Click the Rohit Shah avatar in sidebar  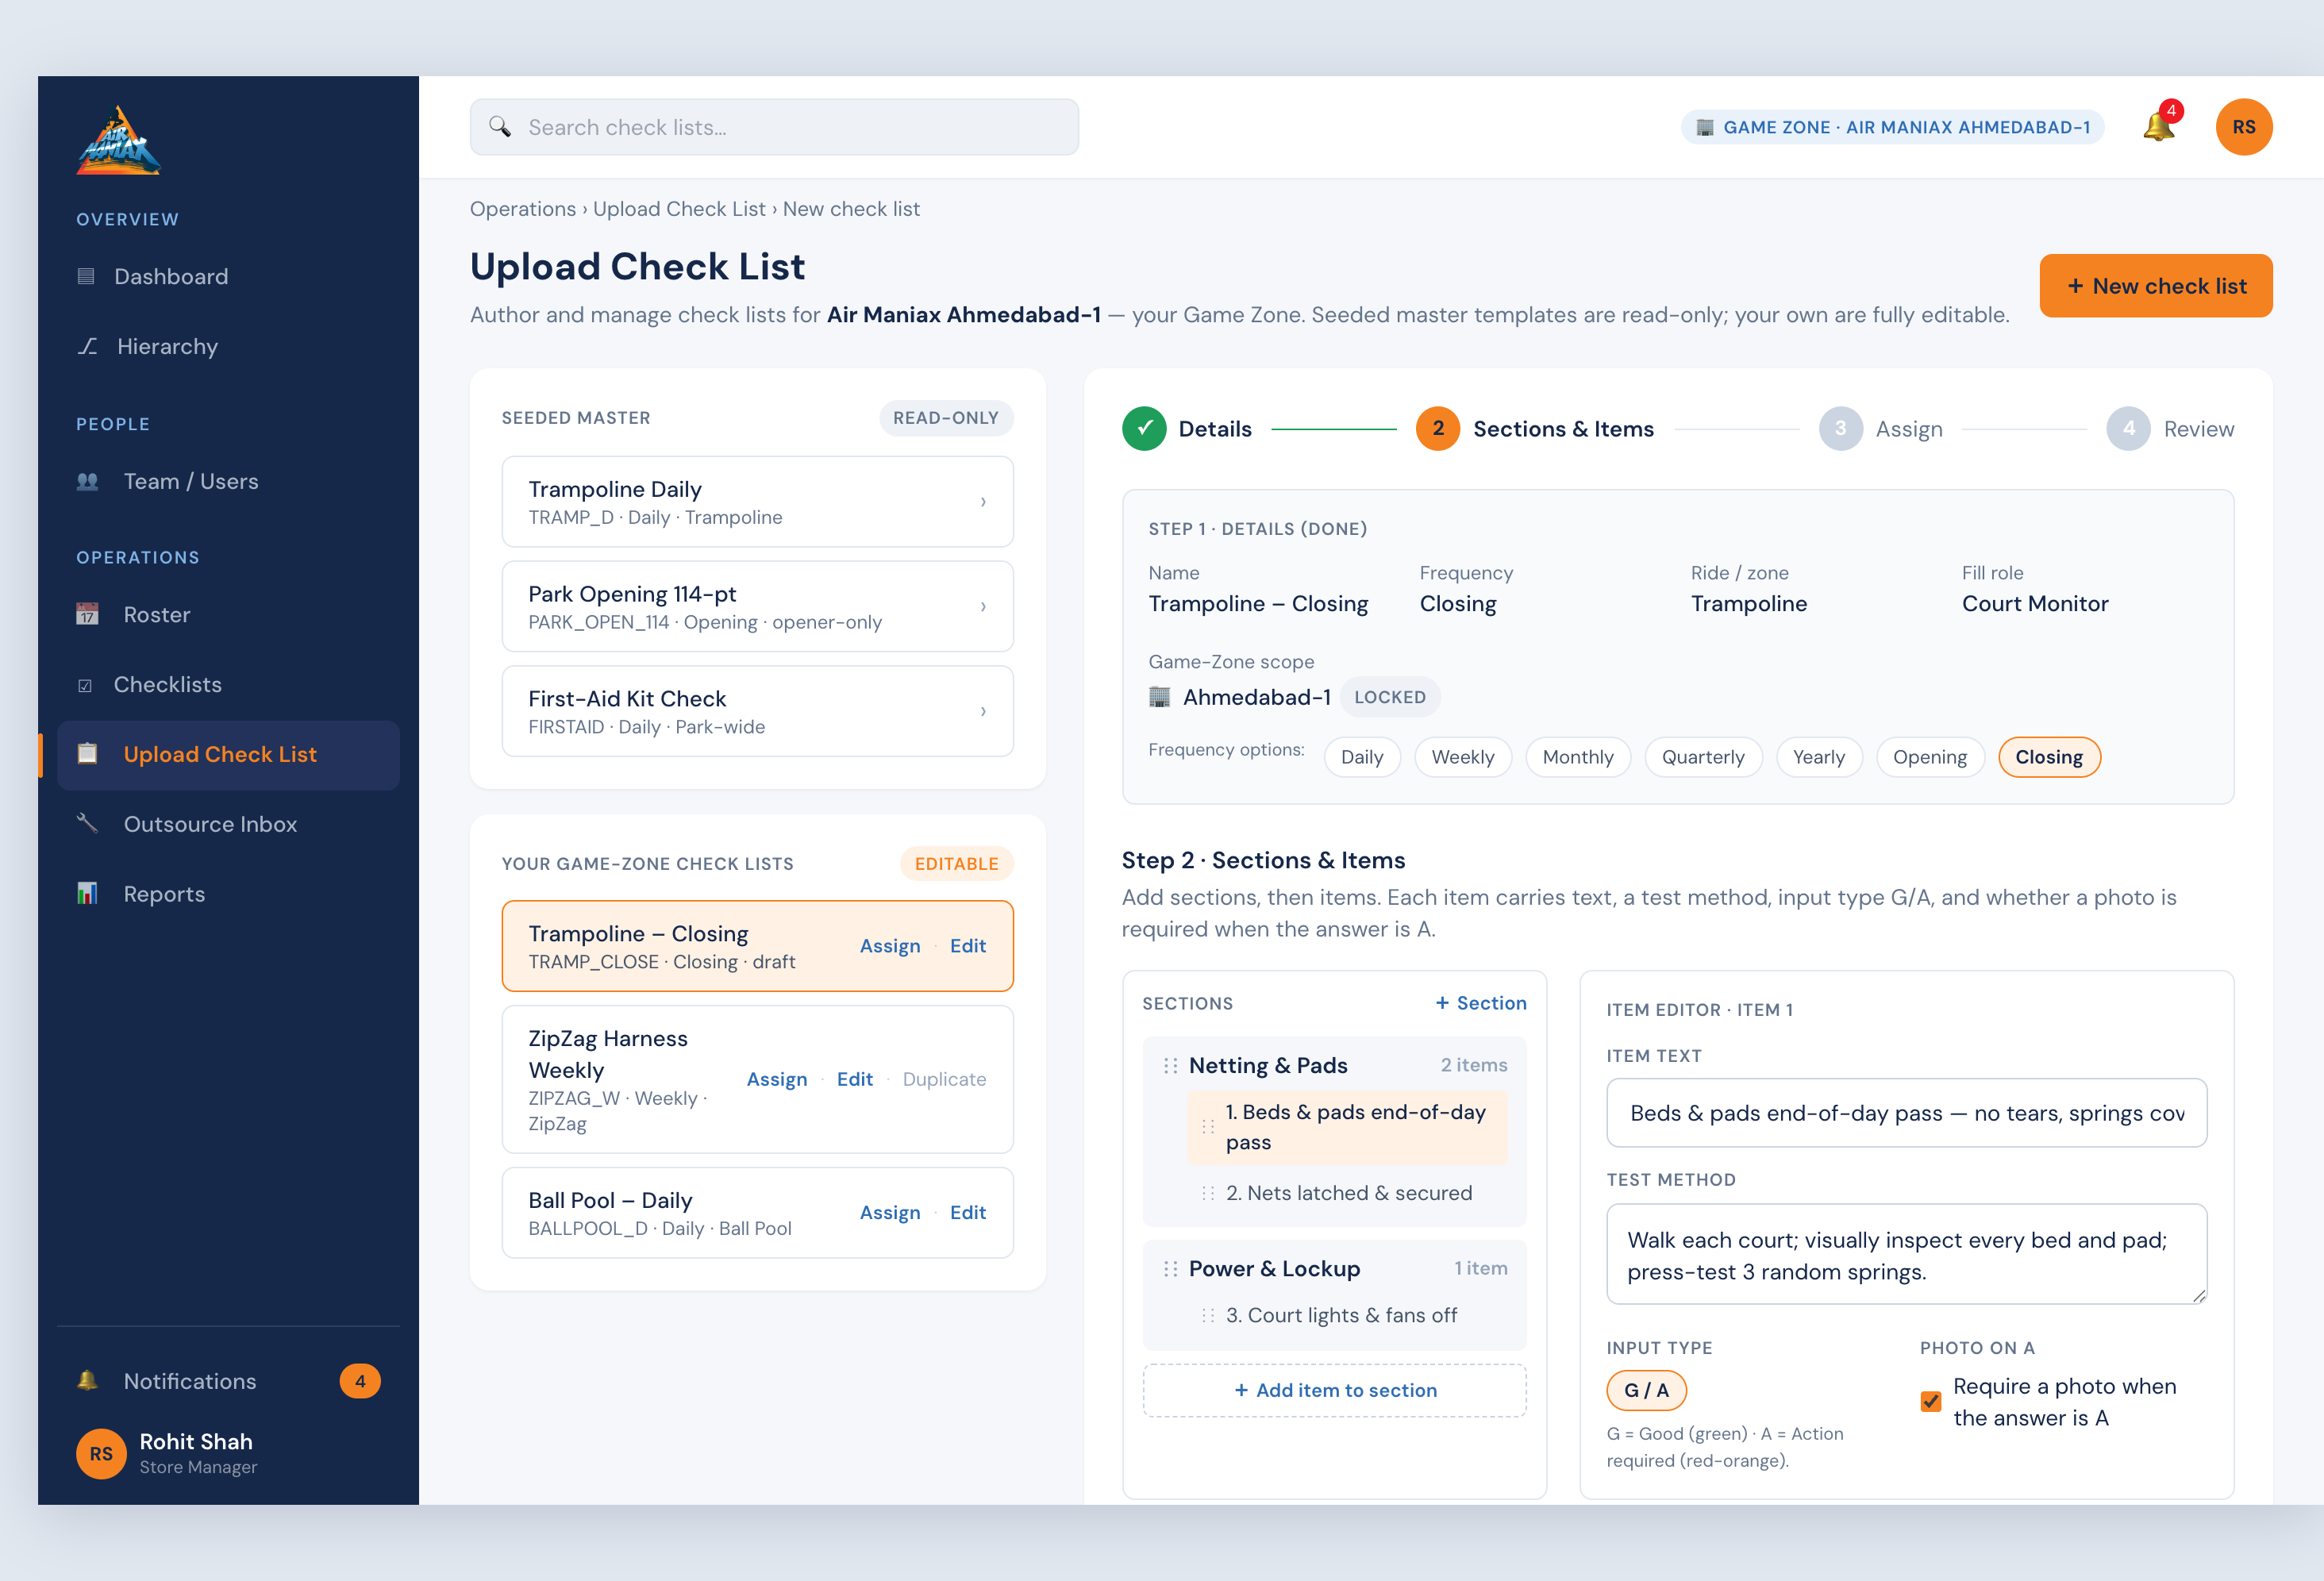pyautogui.click(x=101, y=1453)
